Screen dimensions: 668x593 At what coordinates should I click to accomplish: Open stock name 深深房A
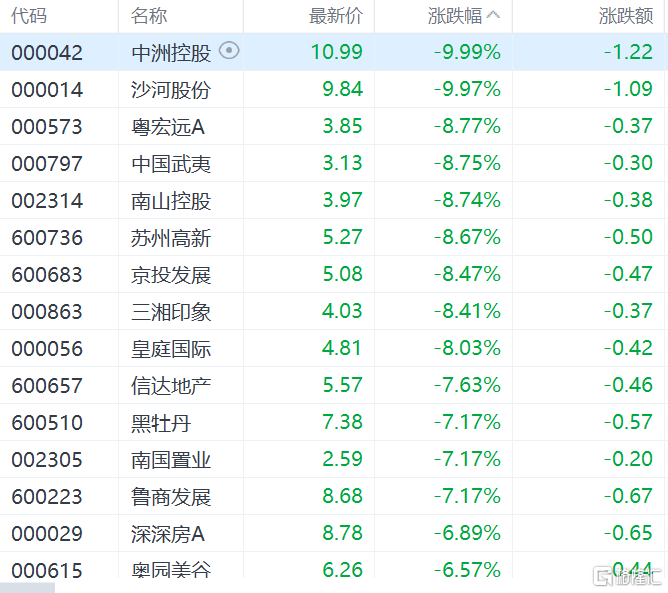point(168,535)
